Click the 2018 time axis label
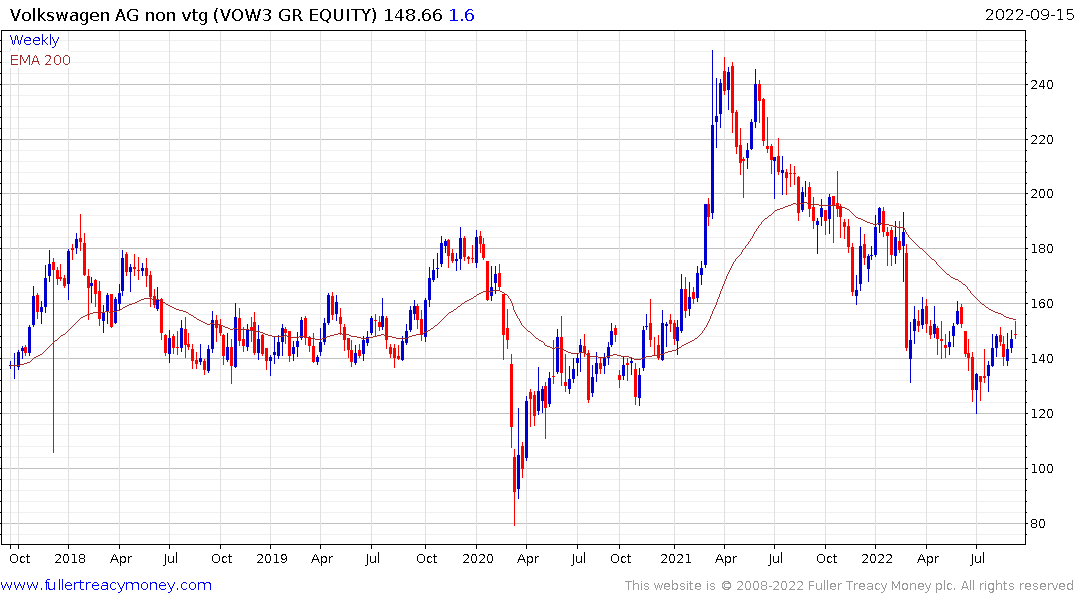1075x600 pixels. point(70,558)
